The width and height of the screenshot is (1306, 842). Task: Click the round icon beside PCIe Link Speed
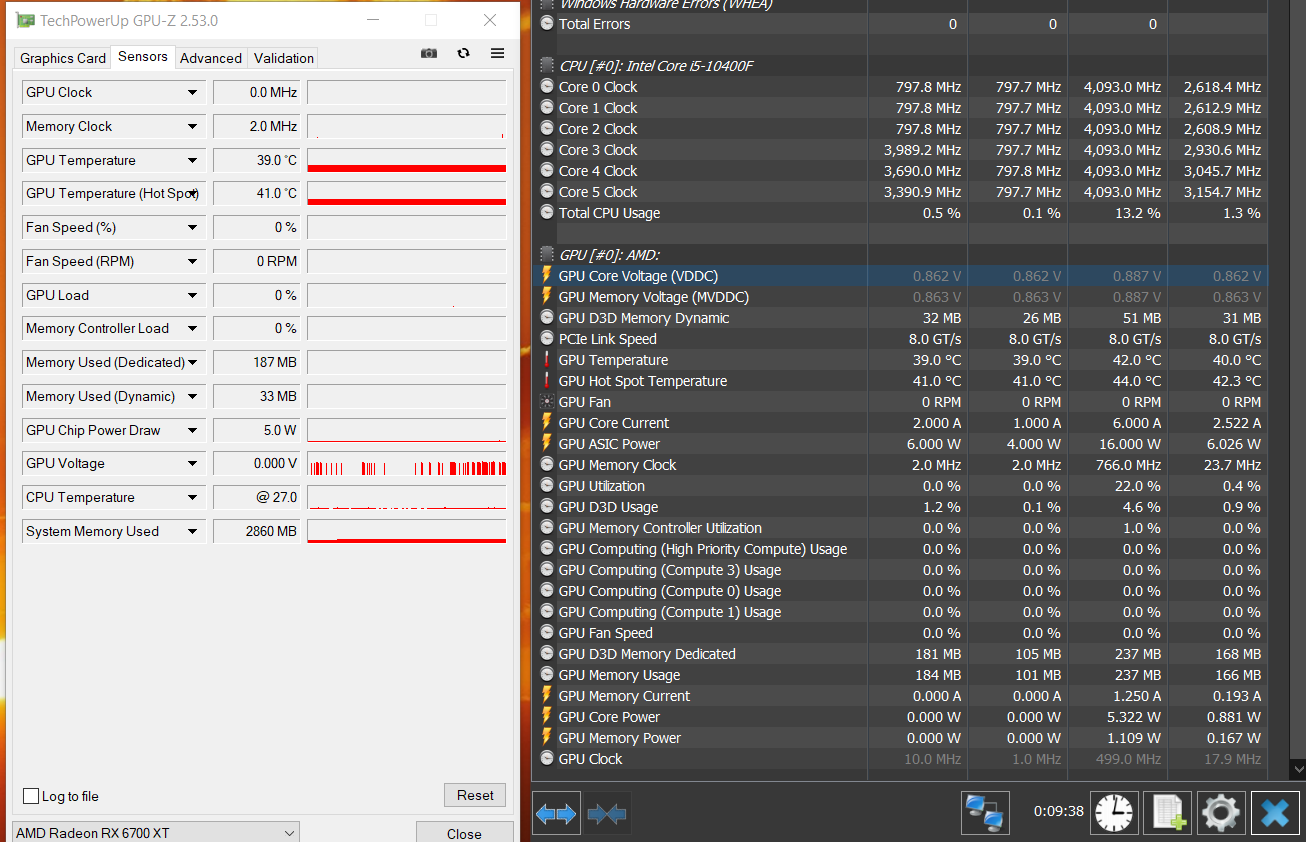[x=547, y=339]
